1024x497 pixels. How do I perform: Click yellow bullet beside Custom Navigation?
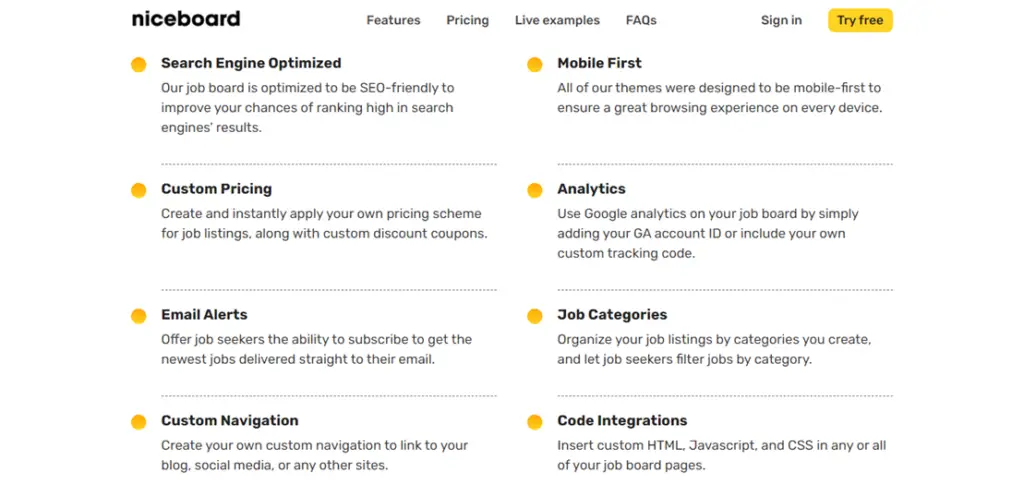point(138,422)
